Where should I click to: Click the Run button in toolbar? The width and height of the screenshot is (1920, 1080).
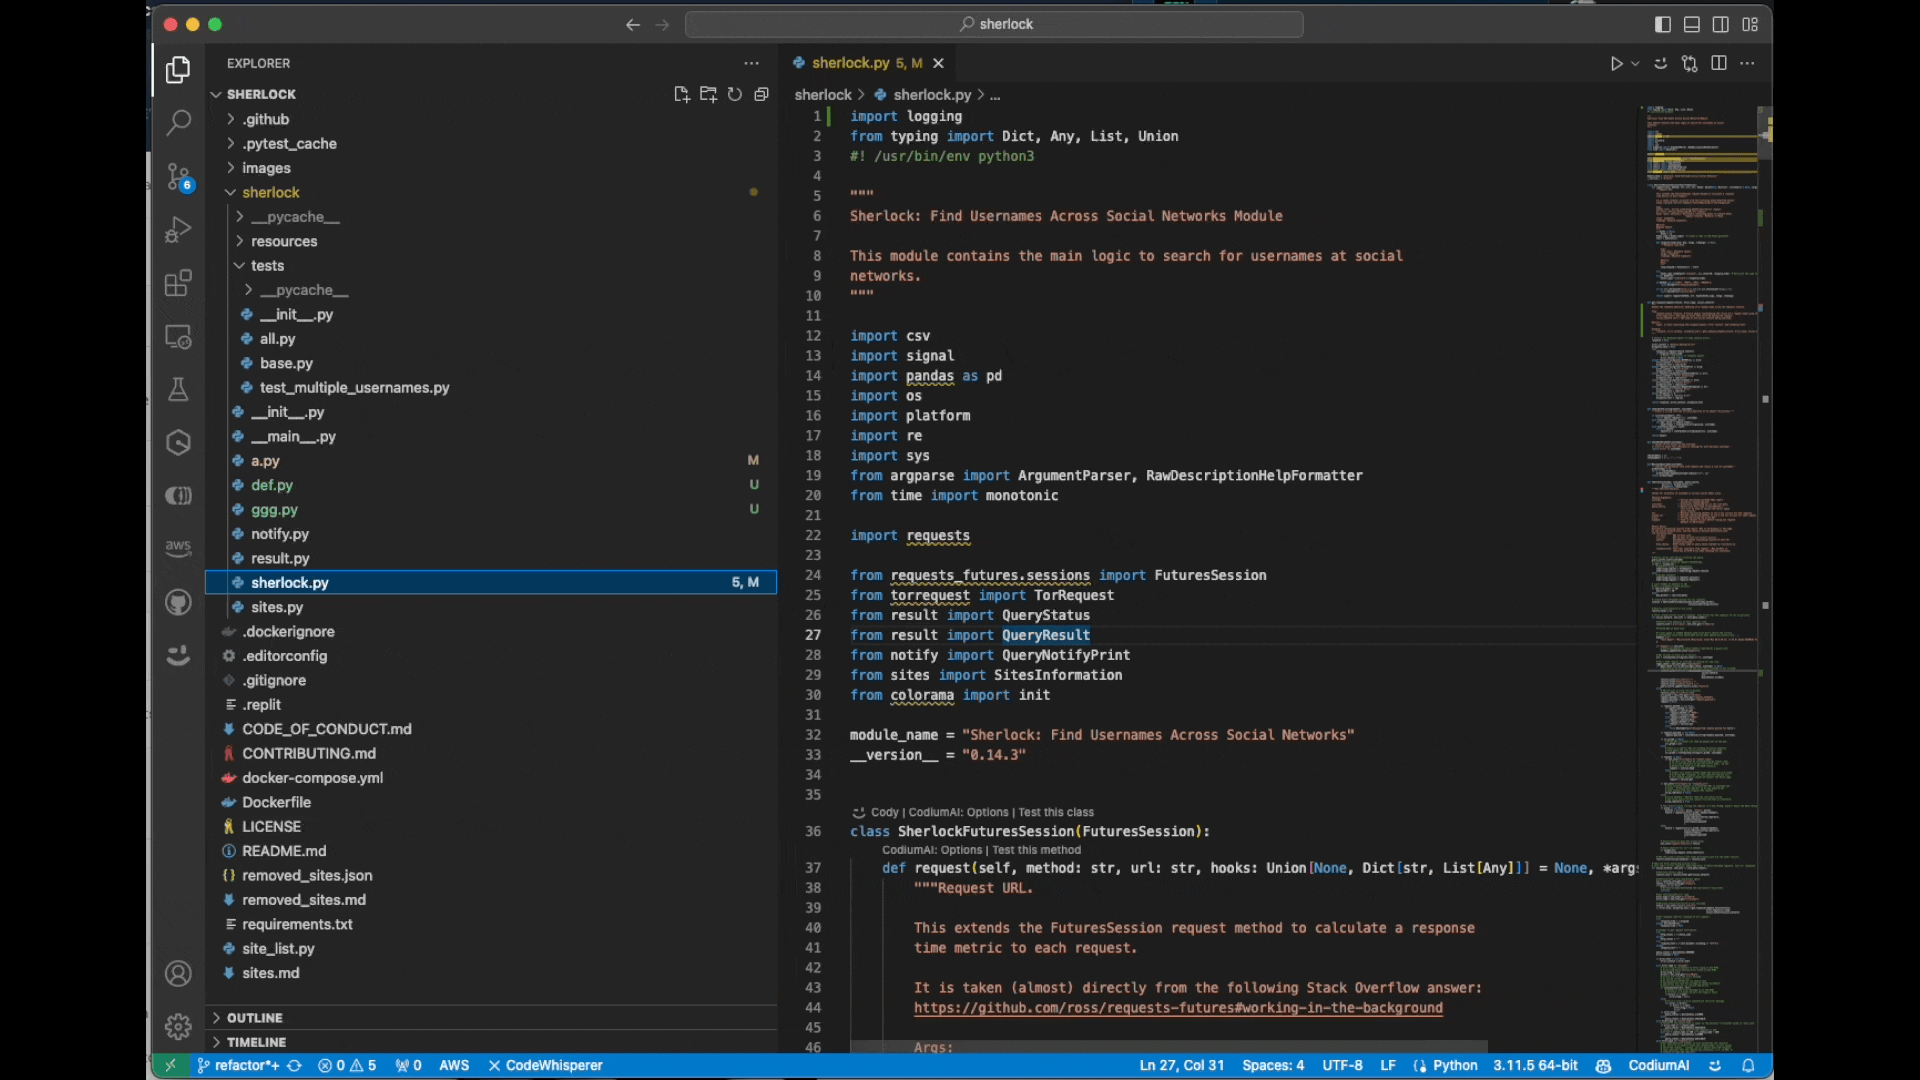click(x=1617, y=63)
